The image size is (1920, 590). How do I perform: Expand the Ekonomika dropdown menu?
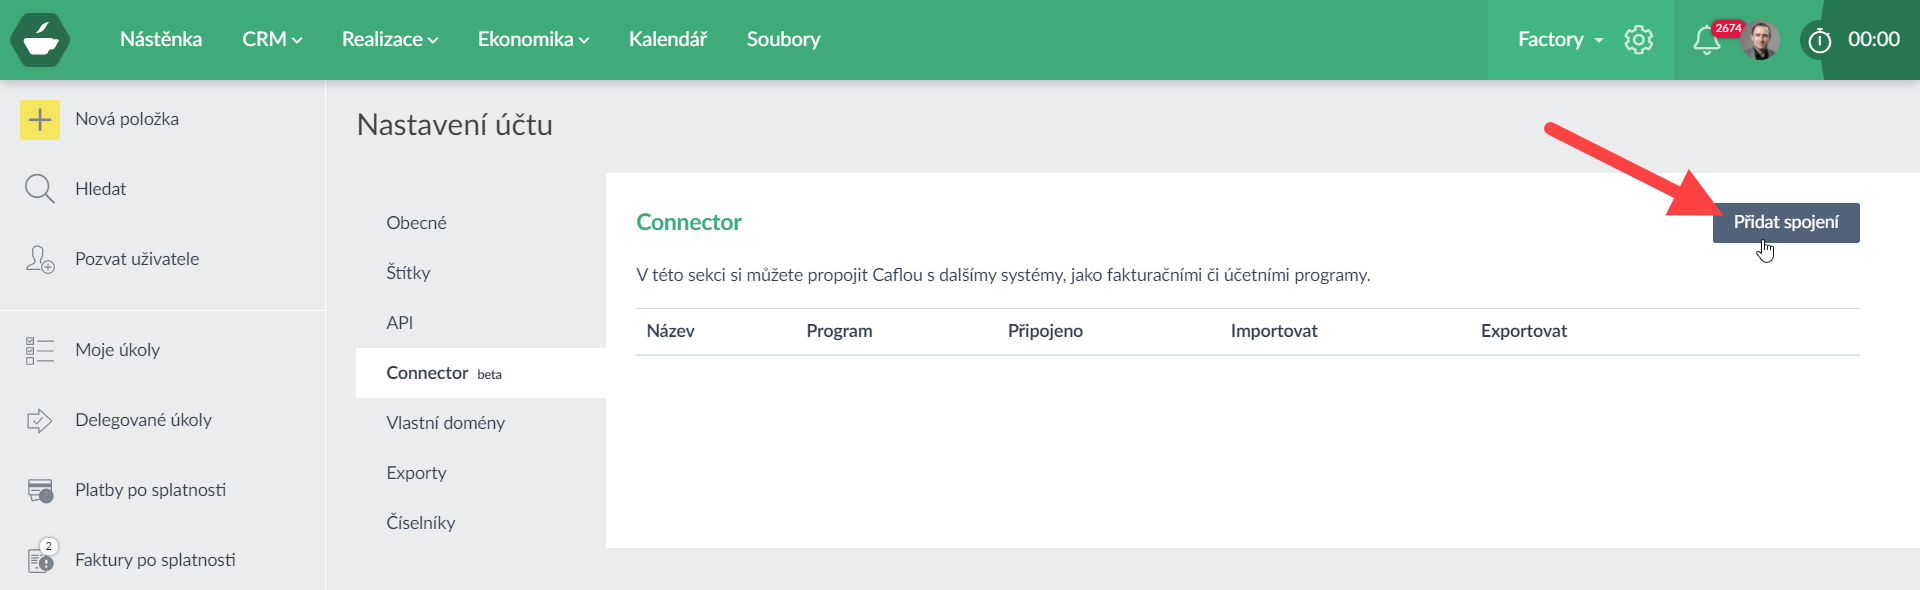point(533,39)
